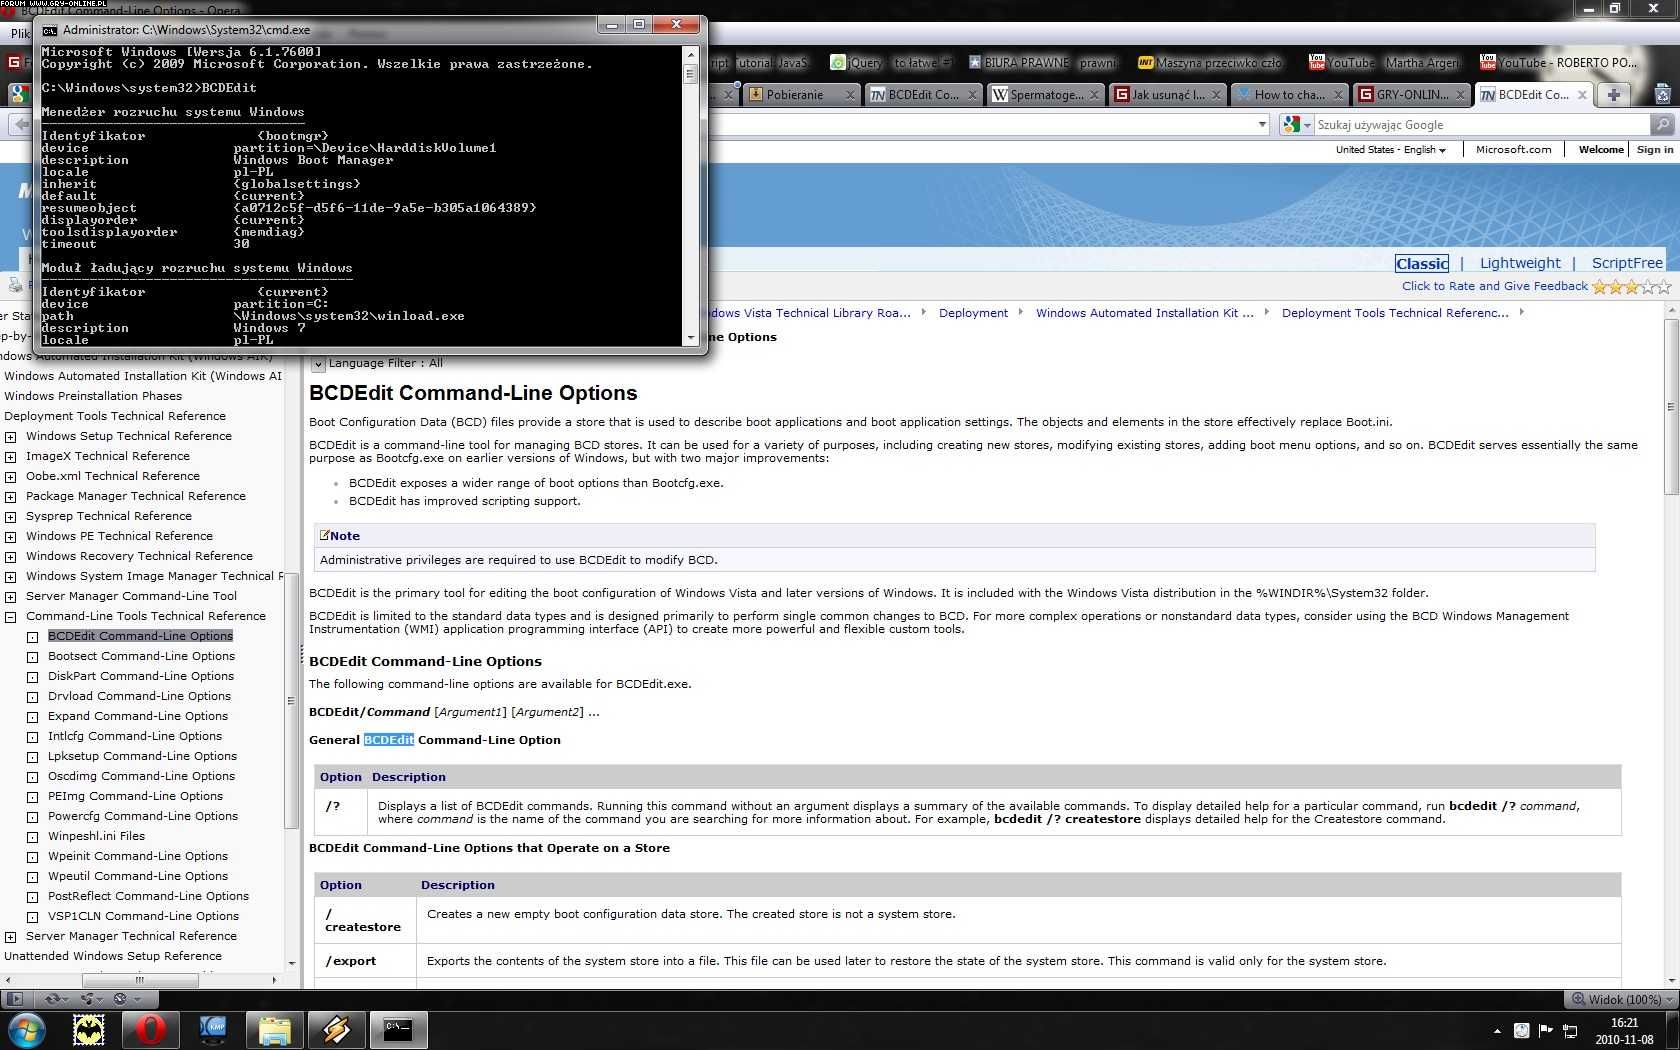The width and height of the screenshot is (1680, 1050).
Task: Switch to the Spermatoge... tab
Action: point(1045,95)
